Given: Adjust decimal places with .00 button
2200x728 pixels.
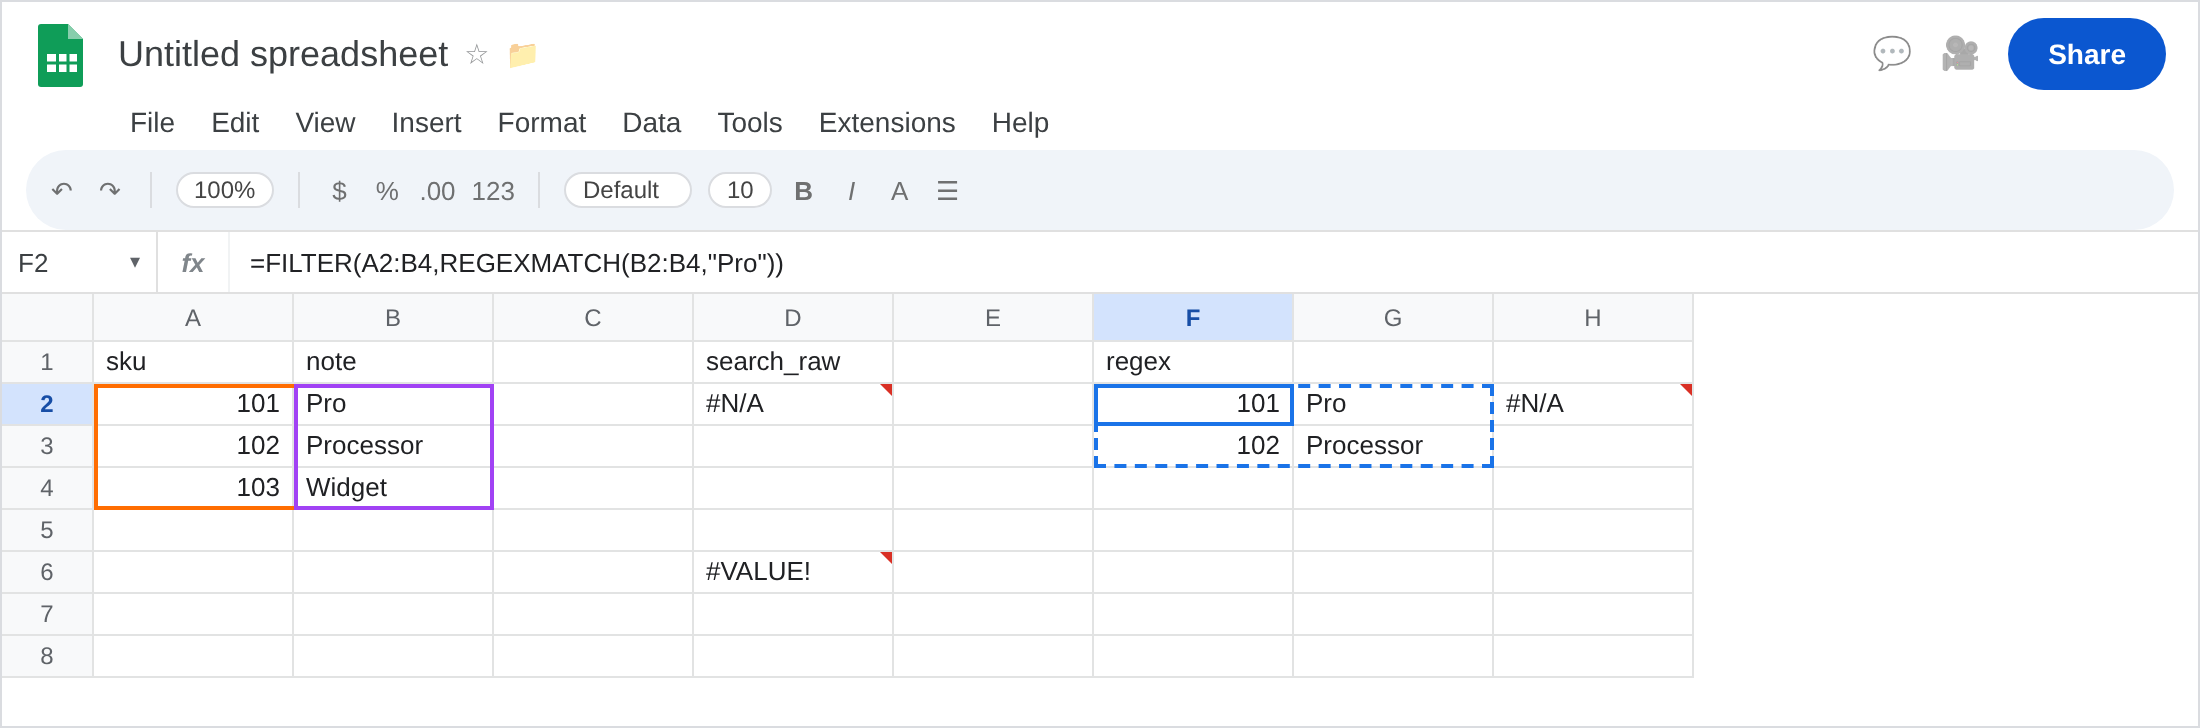Looking at the screenshot, I should (x=437, y=190).
